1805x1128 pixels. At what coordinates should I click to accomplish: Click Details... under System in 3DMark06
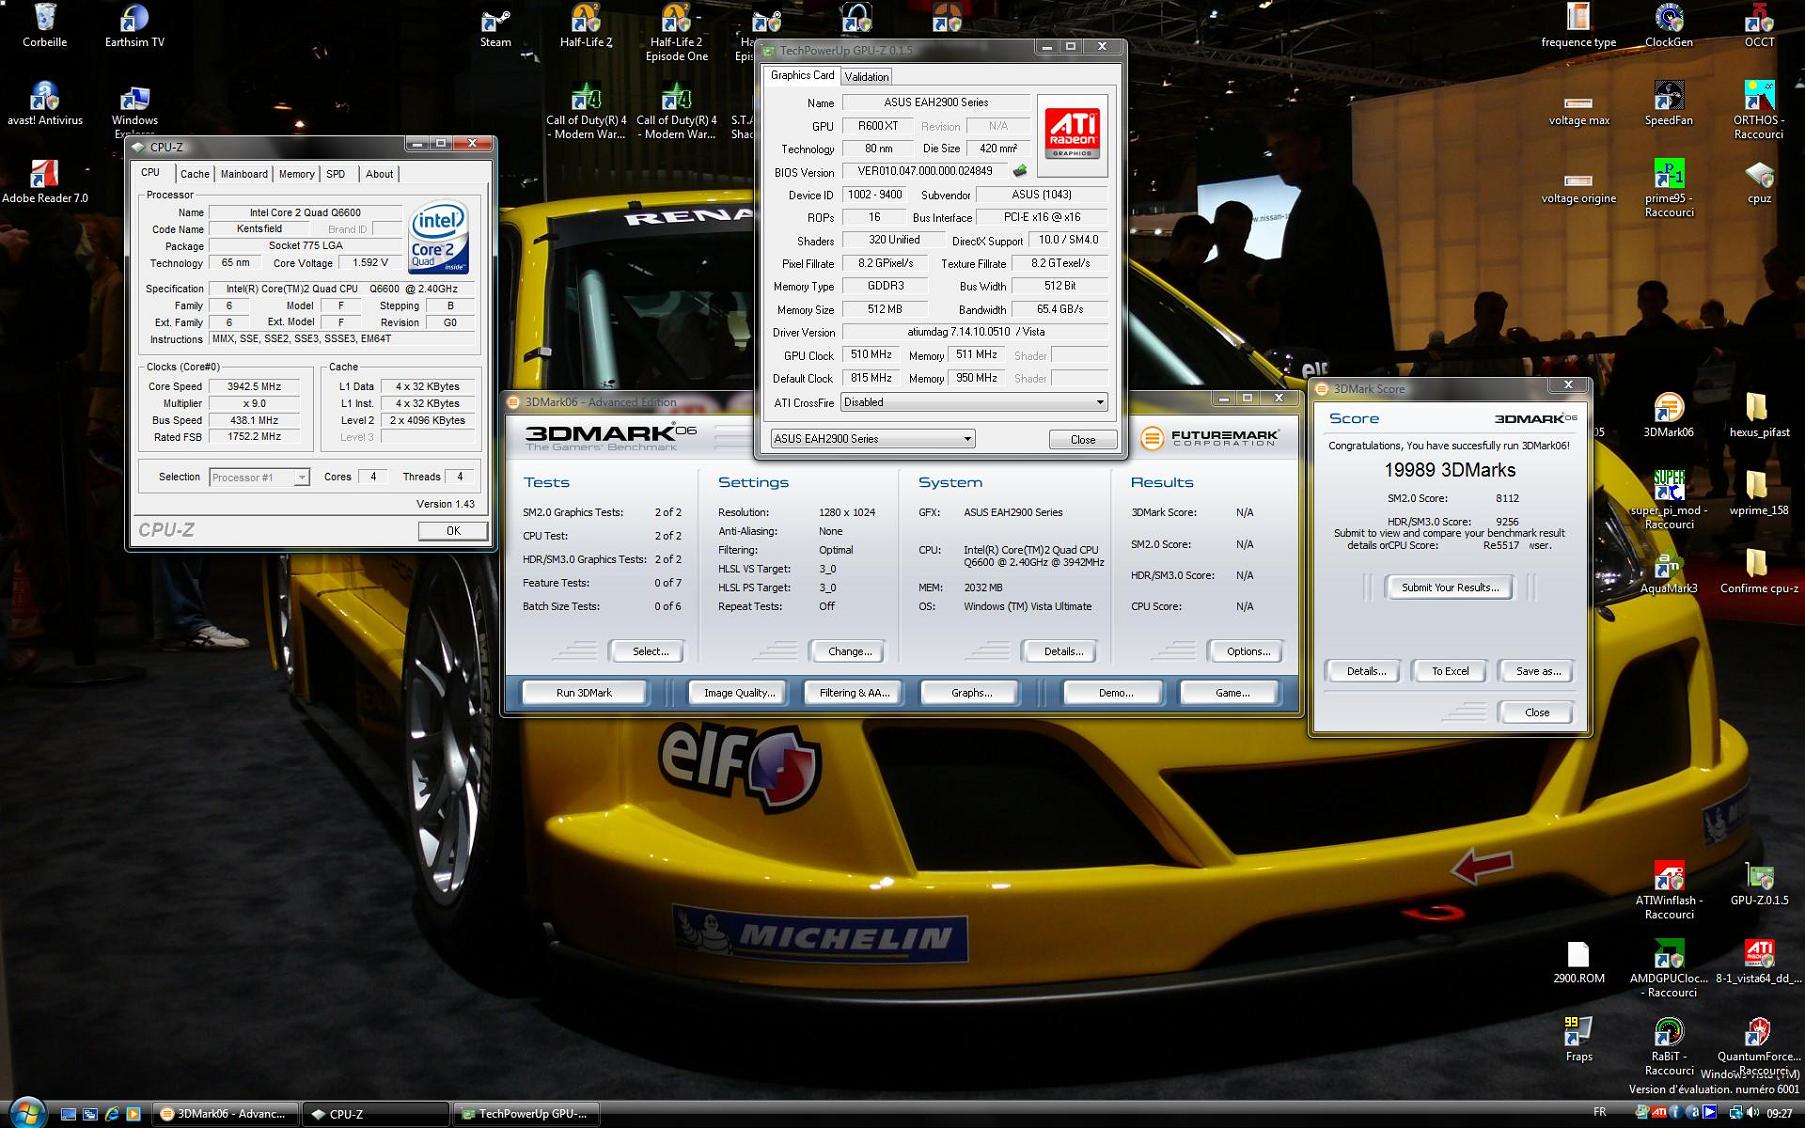(1063, 652)
